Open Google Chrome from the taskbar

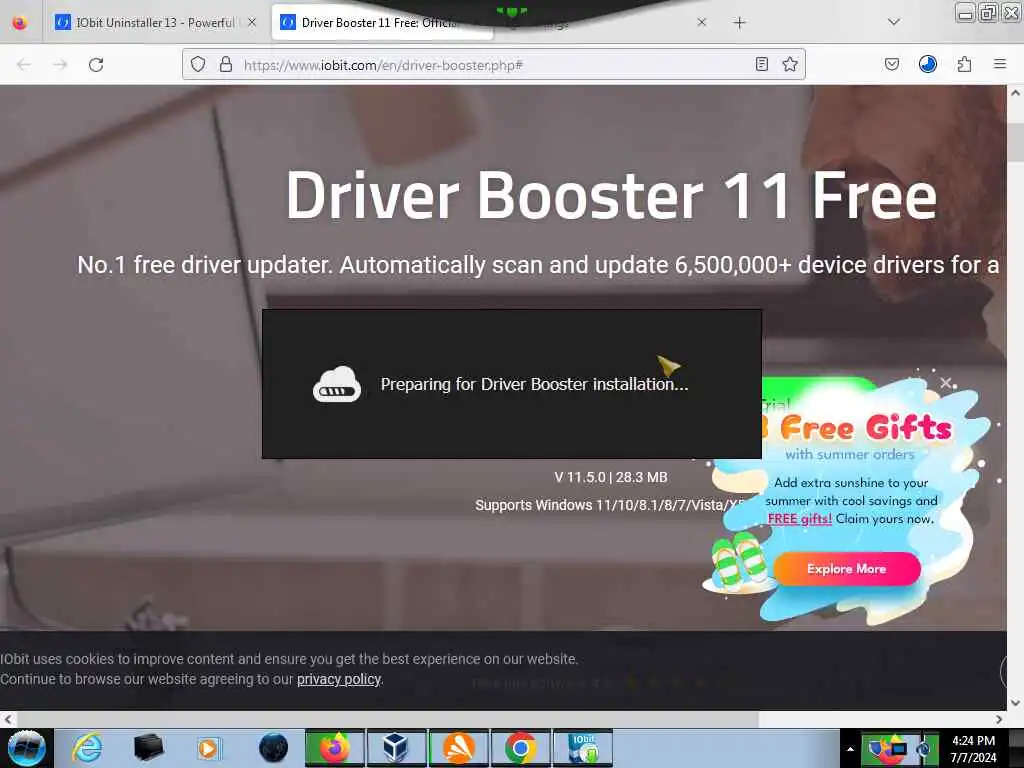520,748
